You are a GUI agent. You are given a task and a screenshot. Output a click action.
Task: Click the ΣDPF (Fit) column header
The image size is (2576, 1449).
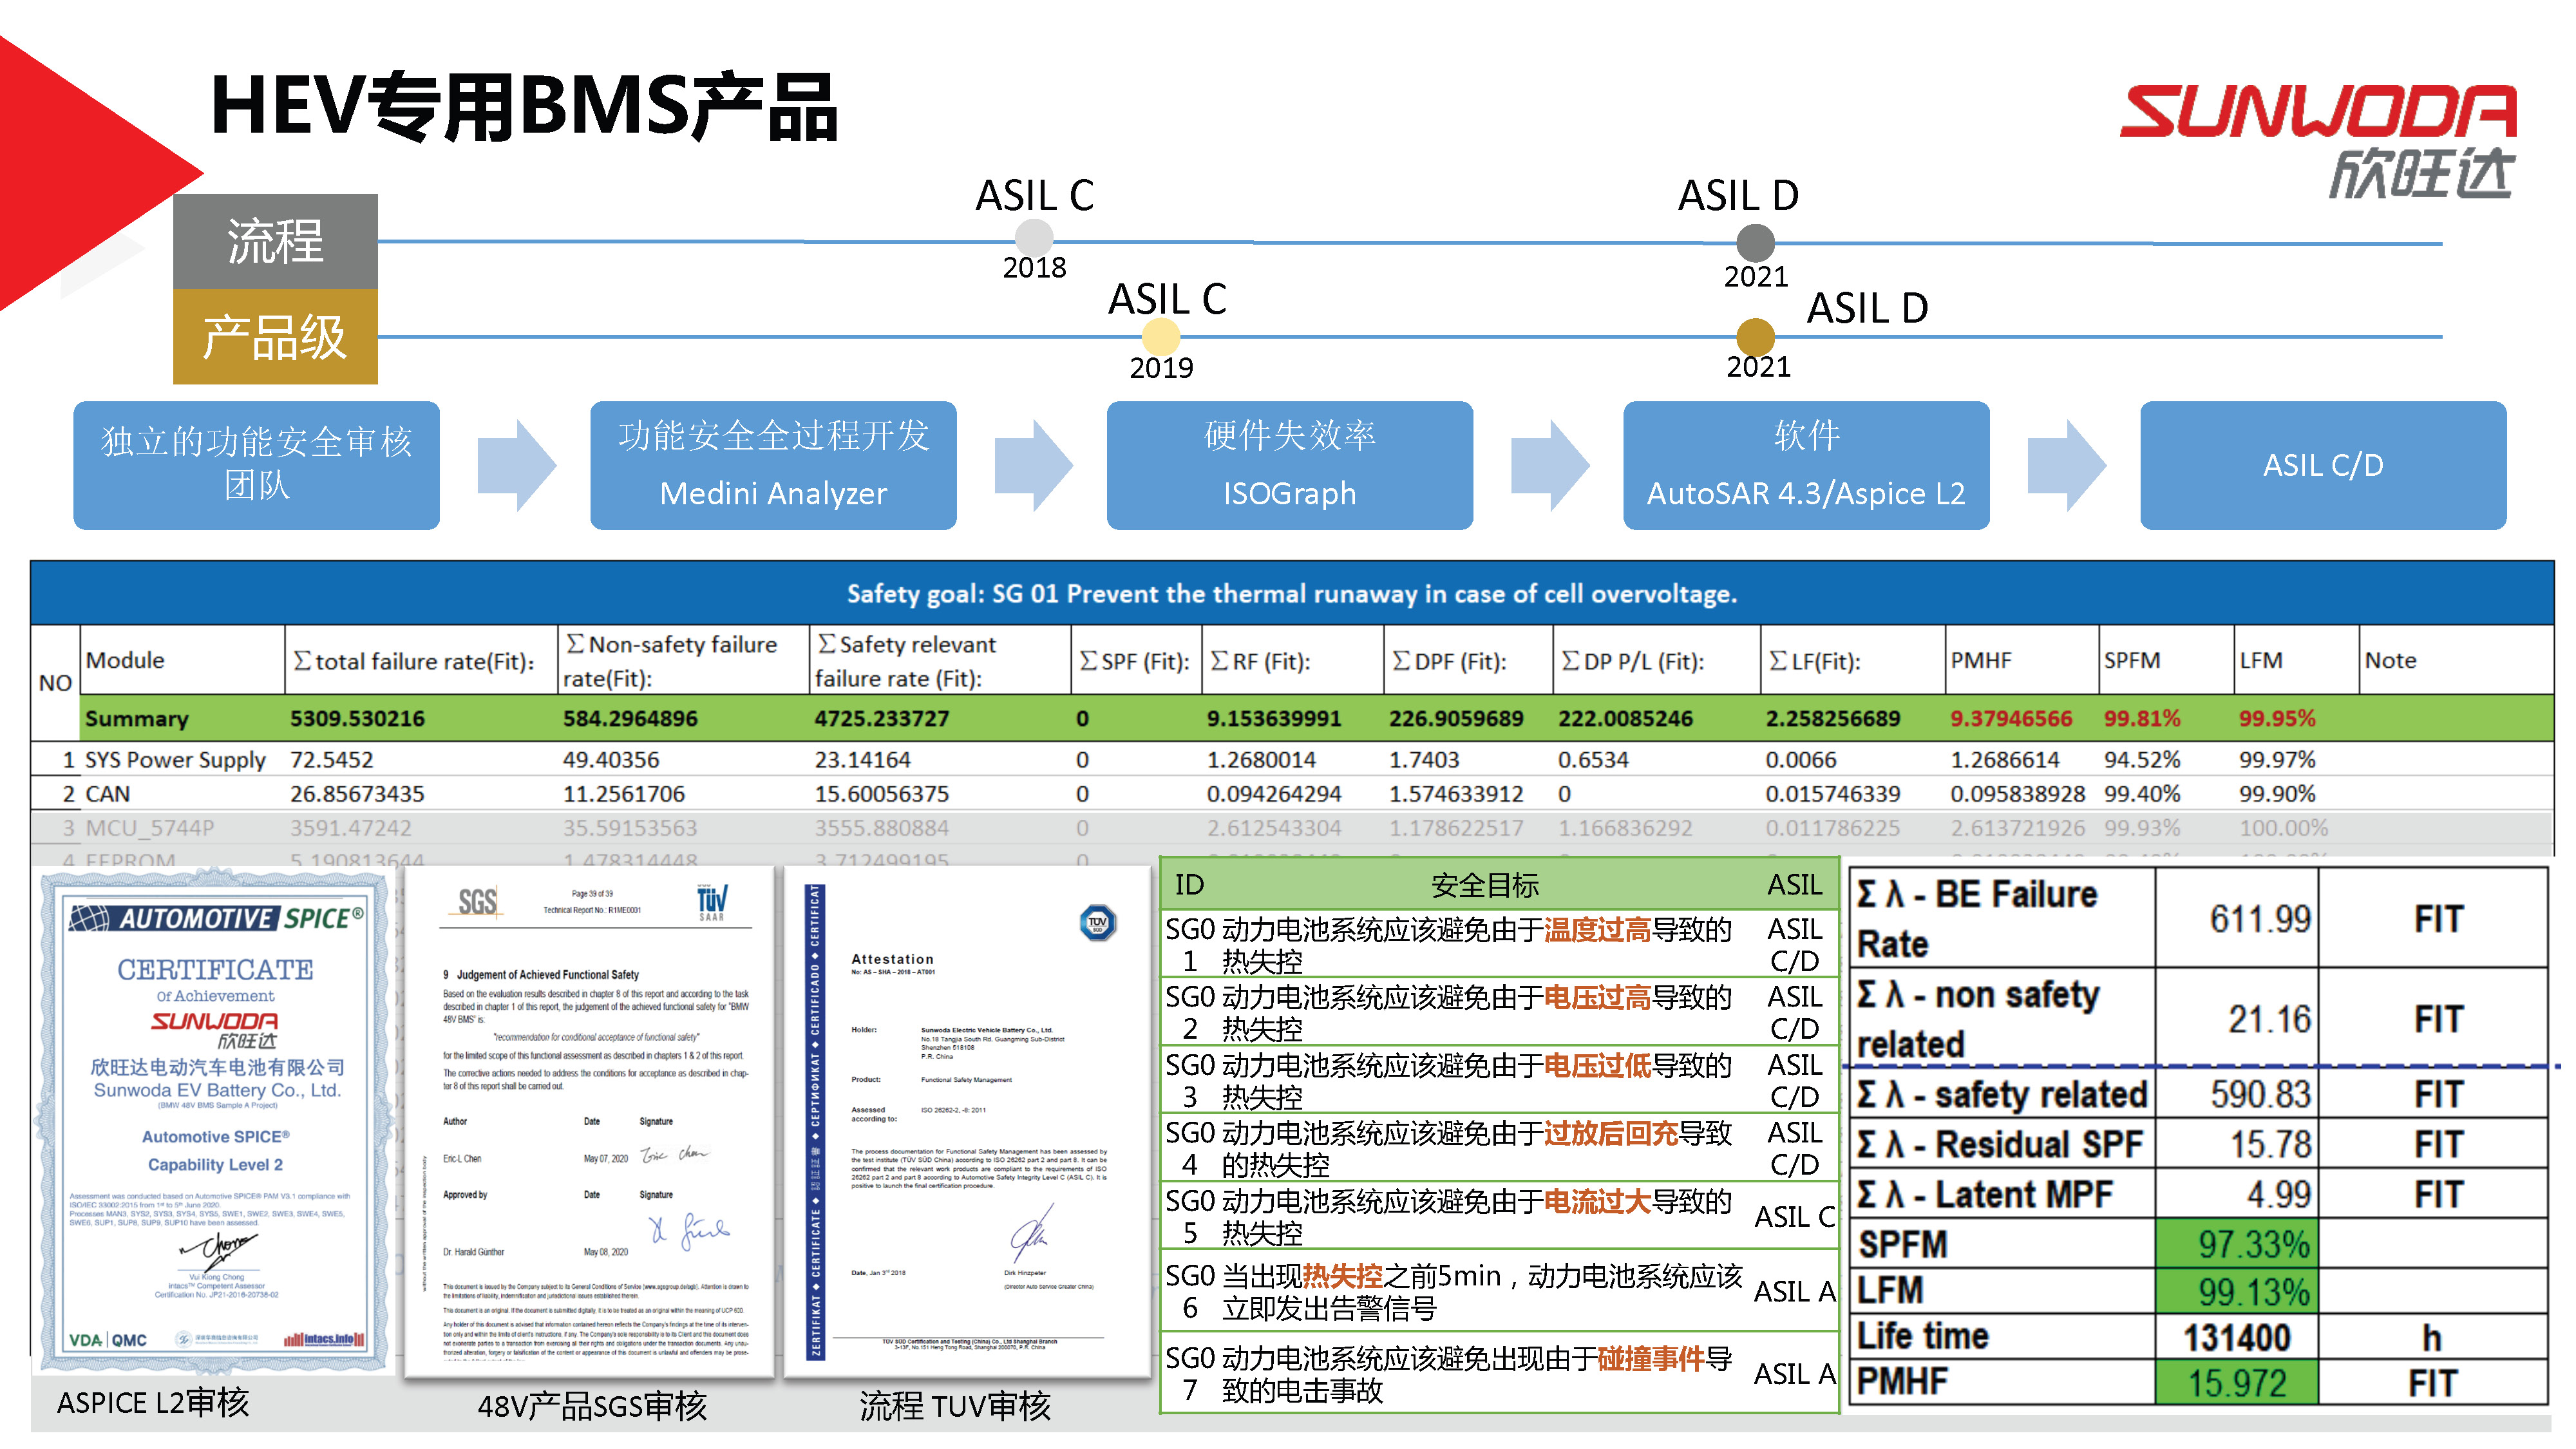click(1468, 660)
